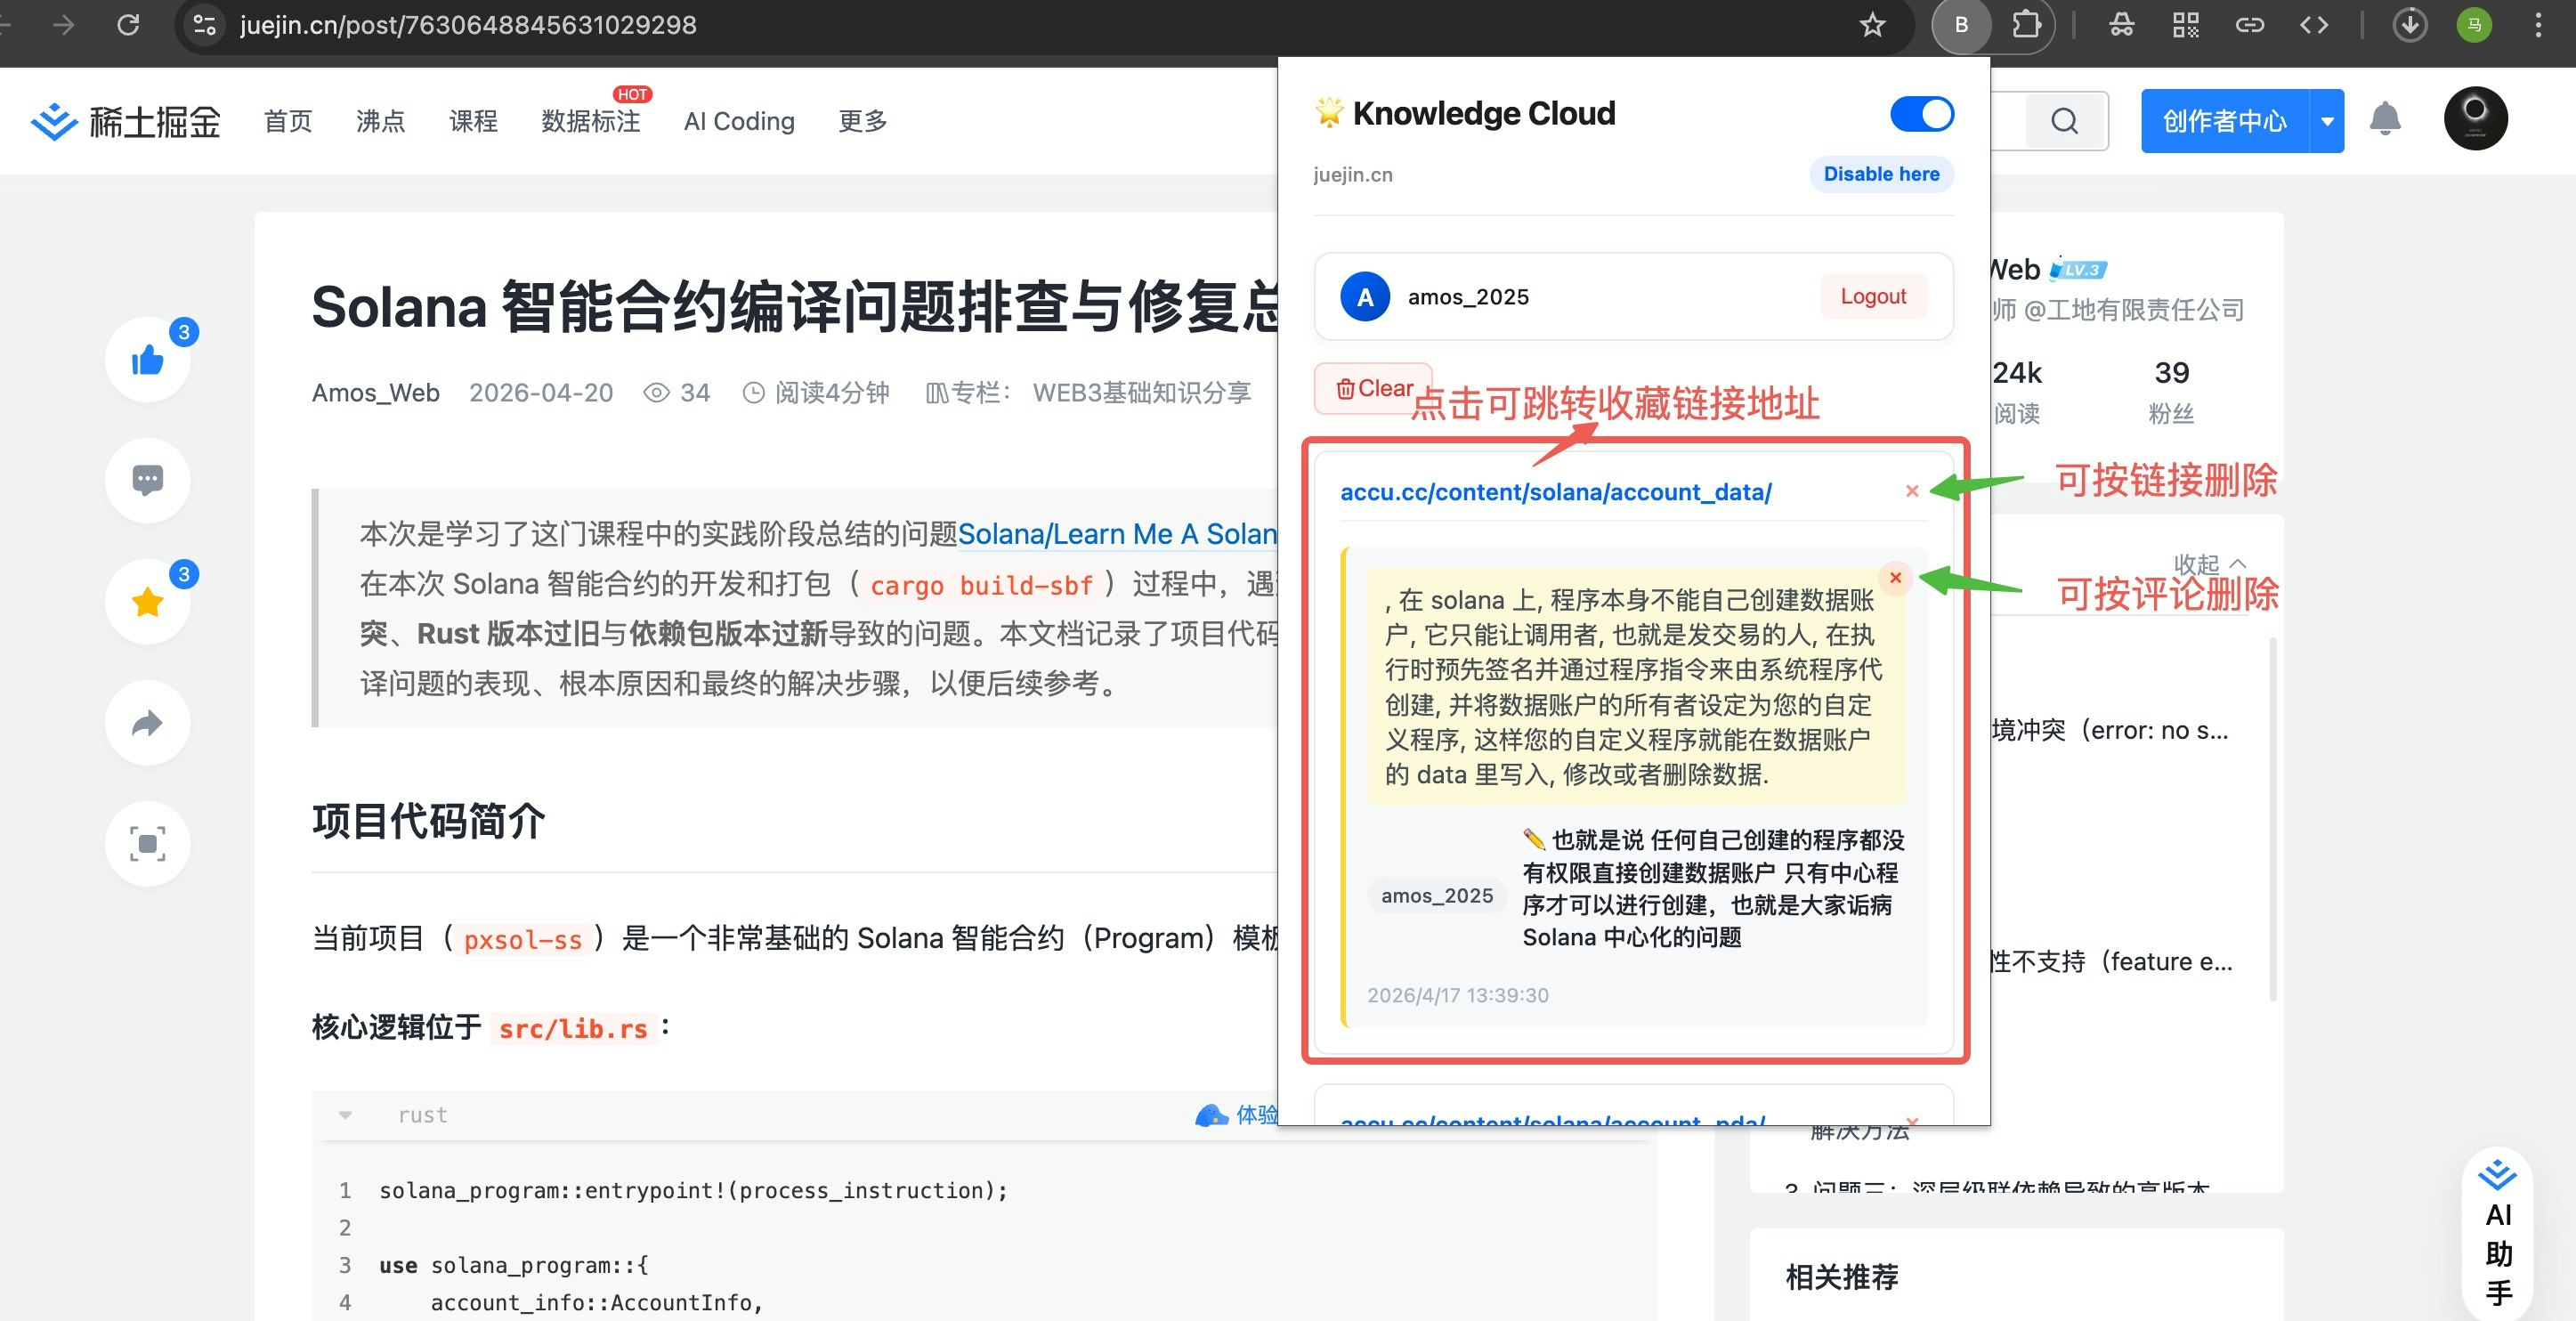The width and height of the screenshot is (2576, 1321).
Task: Open notifications bell icon
Action: (2385, 119)
